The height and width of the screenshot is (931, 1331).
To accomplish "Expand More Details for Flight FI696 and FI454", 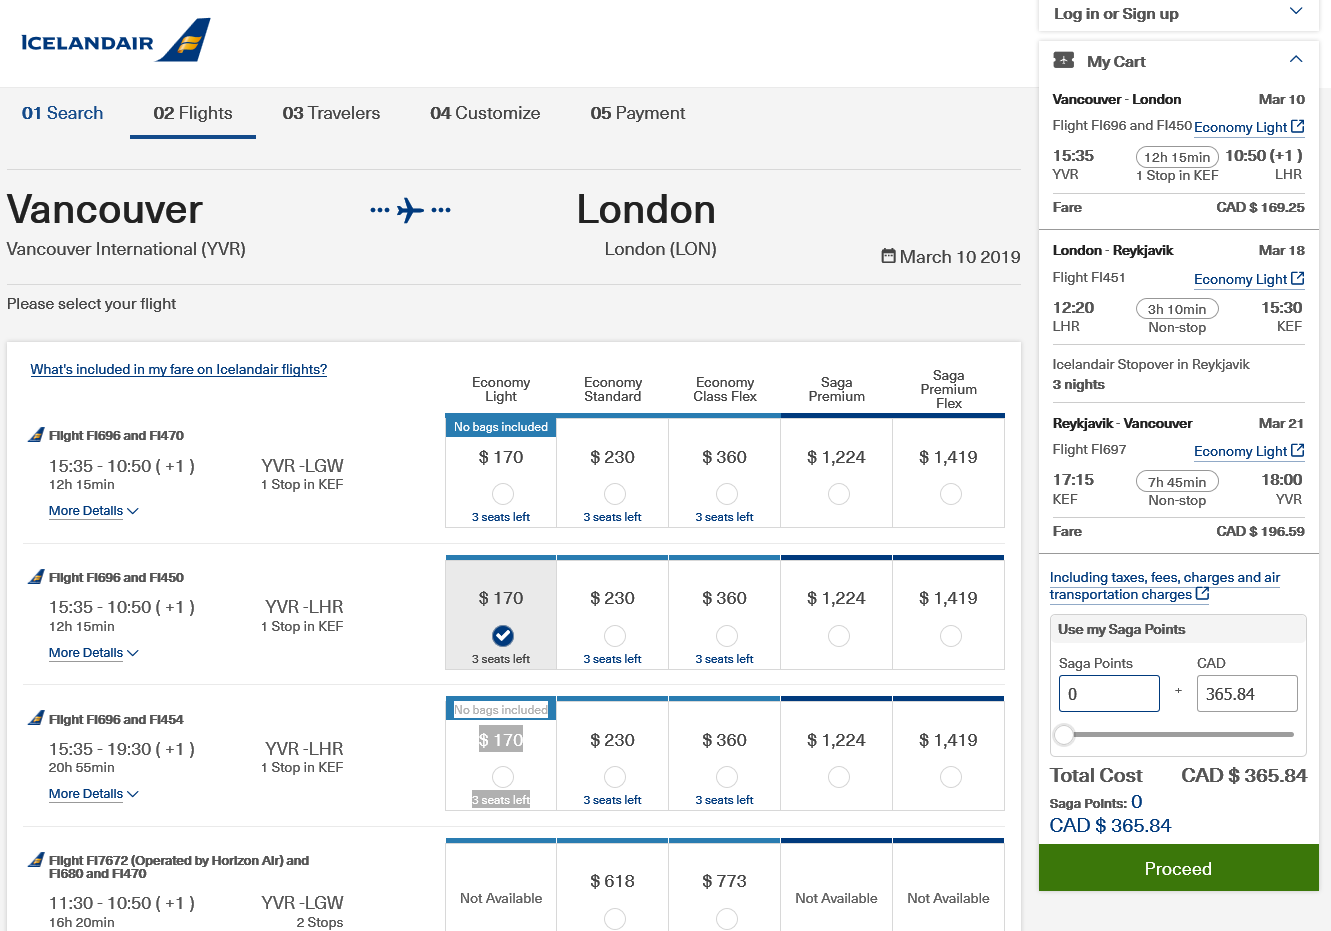I will [x=93, y=793].
